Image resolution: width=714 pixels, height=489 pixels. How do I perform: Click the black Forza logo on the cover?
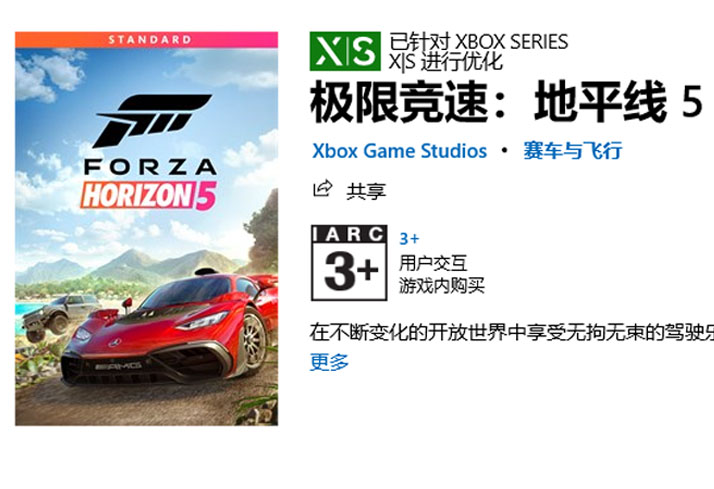click(x=153, y=120)
